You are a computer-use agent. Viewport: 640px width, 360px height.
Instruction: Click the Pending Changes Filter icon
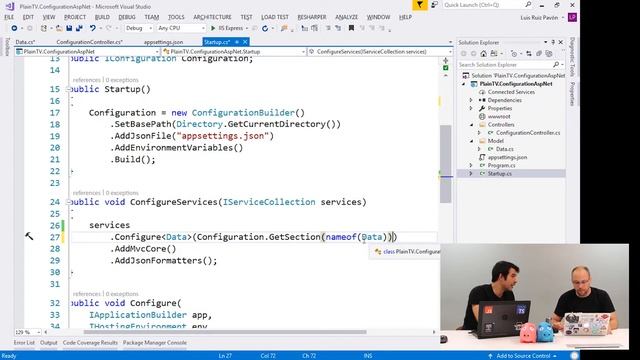click(514, 53)
